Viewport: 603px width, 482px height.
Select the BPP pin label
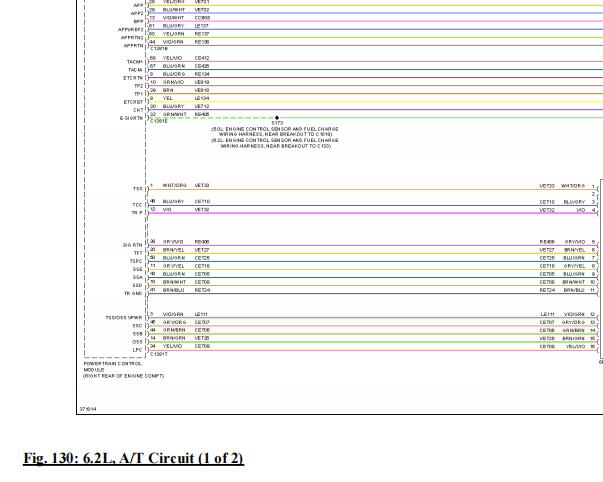[x=138, y=22]
